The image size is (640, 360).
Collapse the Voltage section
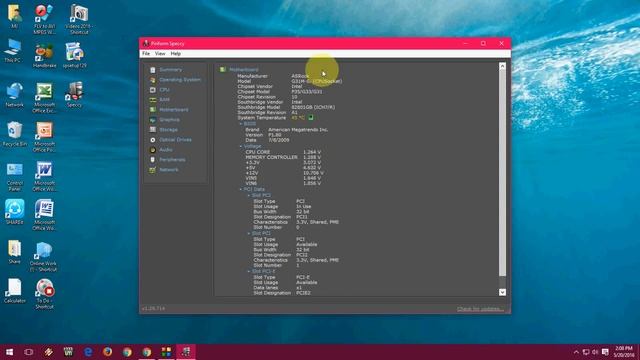[240, 146]
